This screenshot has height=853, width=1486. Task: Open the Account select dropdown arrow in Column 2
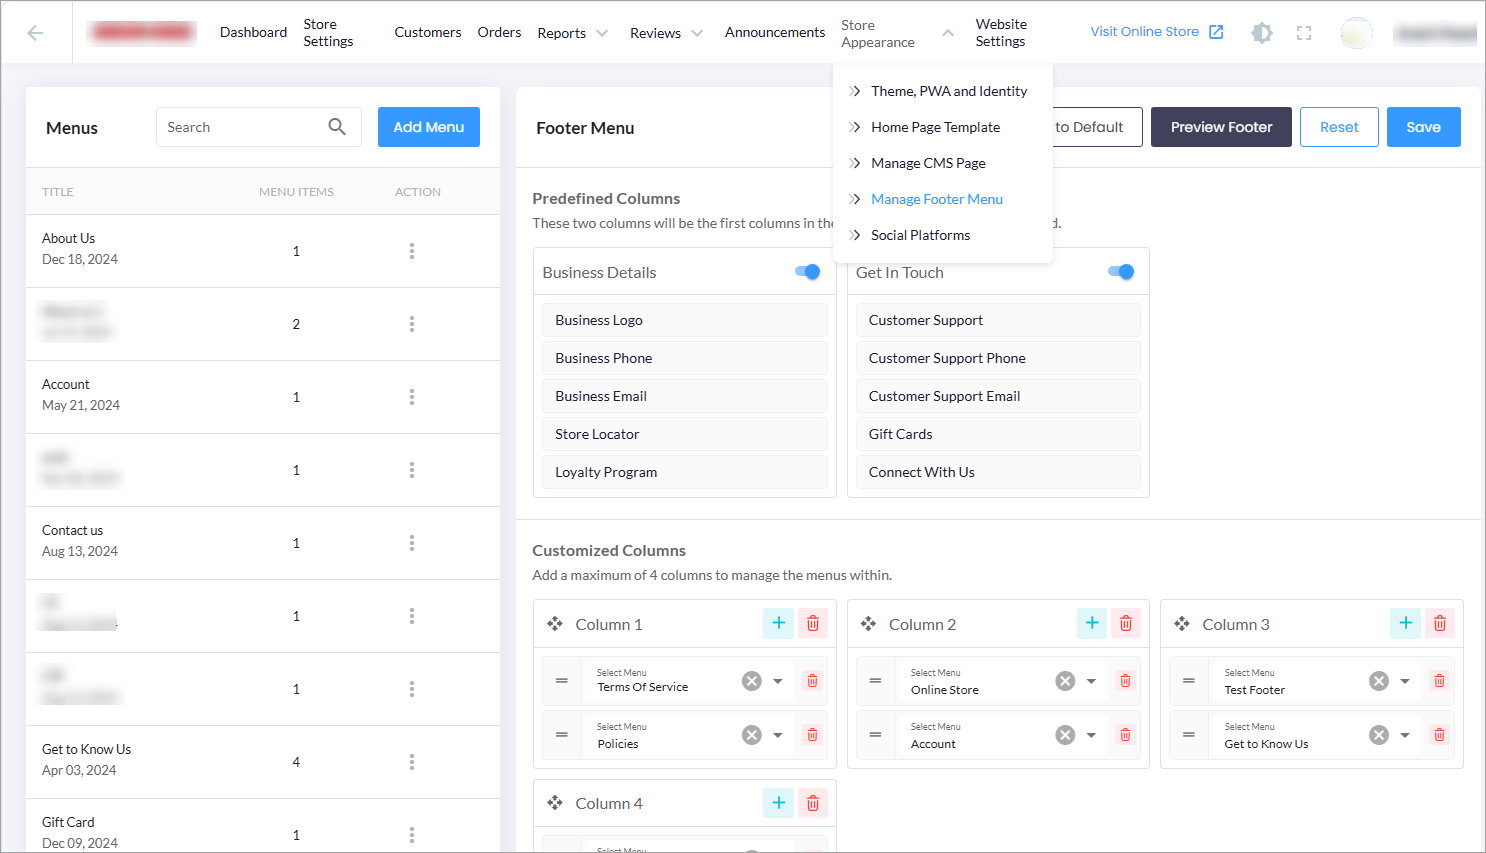pos(1091,735)
